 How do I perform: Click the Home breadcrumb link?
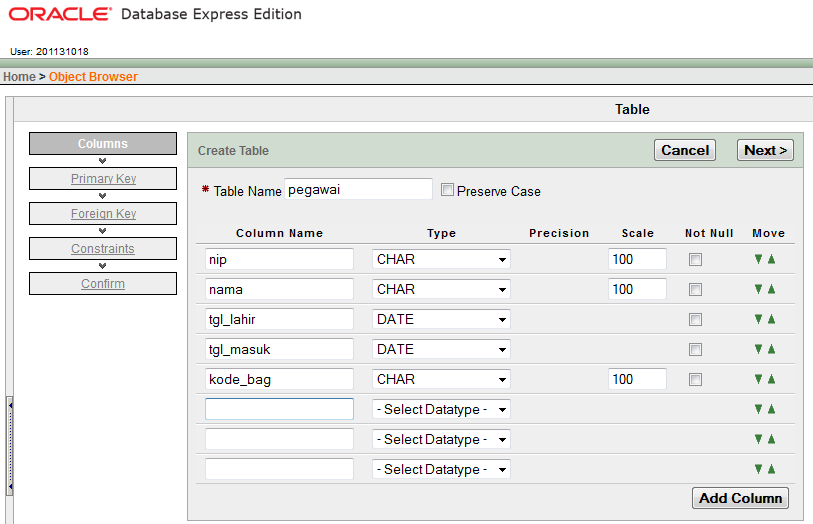click(19, 77)
